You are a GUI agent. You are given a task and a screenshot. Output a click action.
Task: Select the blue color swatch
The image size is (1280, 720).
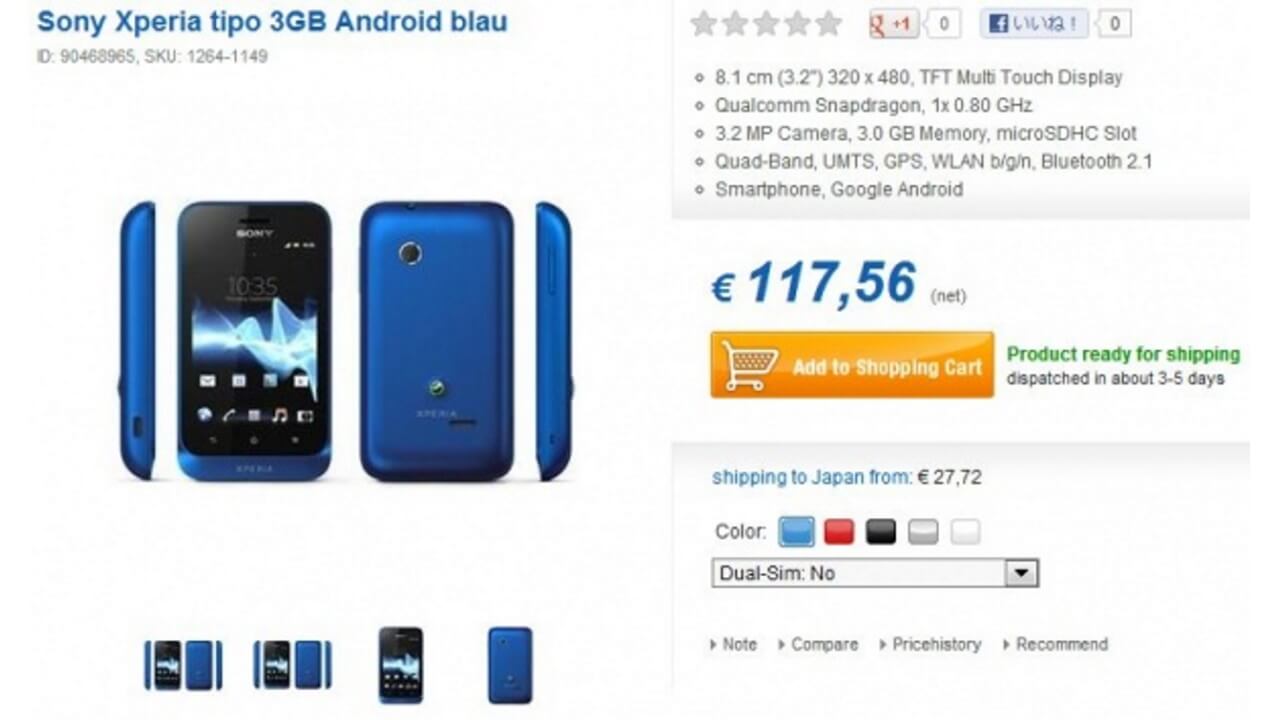click(x=797, y=532)
